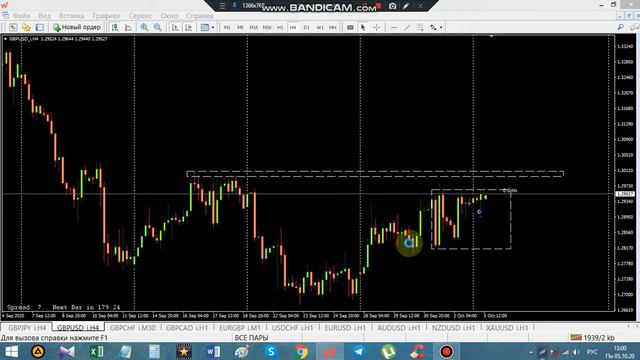
Task: Open a new chart window icon
Action: coord(13,27)
